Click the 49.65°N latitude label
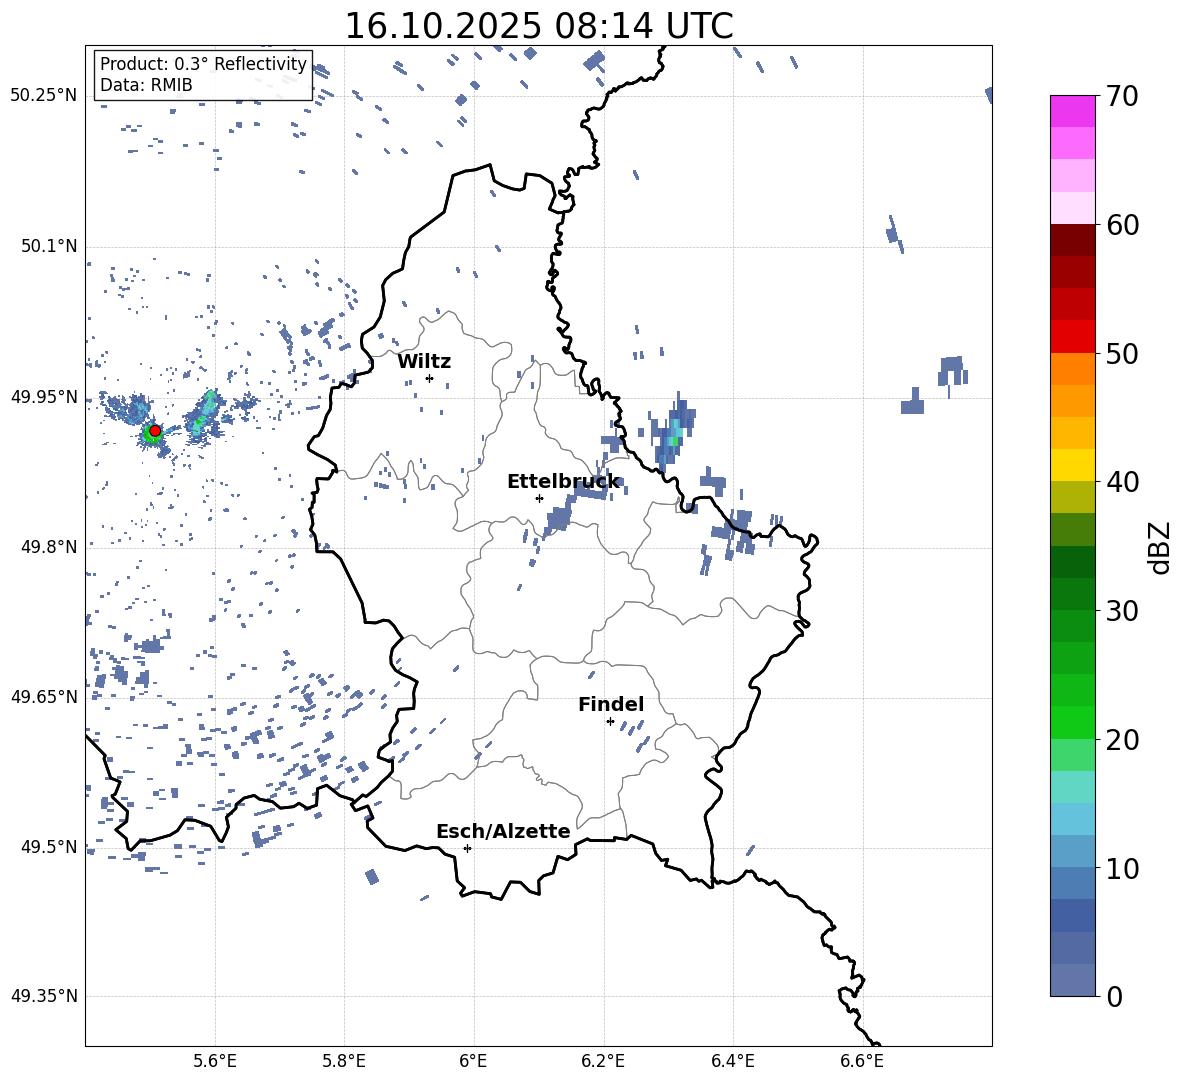This screenshot has height=1081, width=1184. pyautogui.click(x=44, y=697)
